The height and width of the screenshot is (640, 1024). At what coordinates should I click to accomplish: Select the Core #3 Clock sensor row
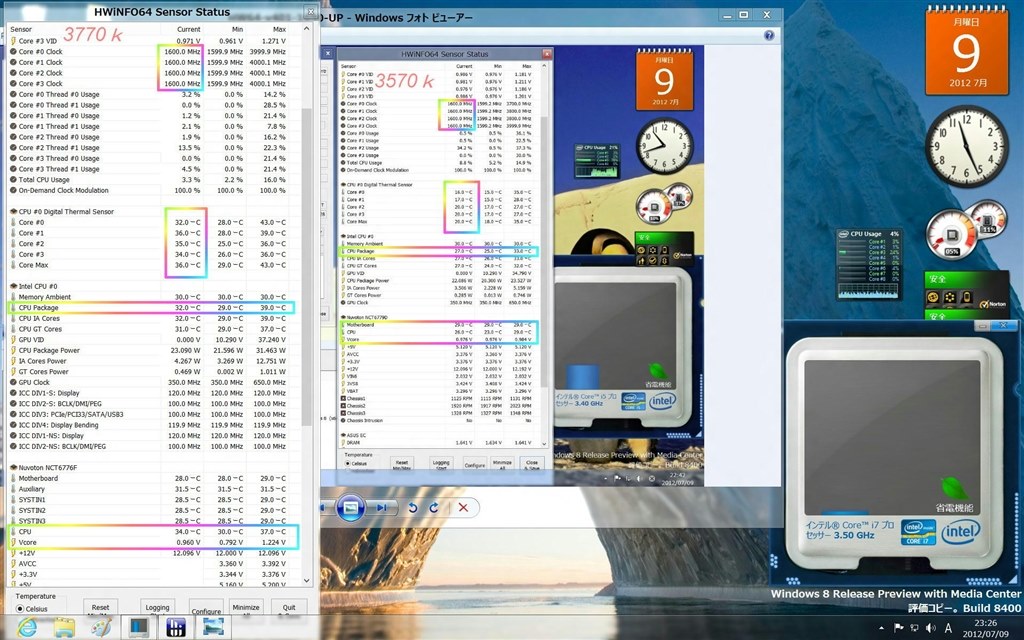coord(155,84)
